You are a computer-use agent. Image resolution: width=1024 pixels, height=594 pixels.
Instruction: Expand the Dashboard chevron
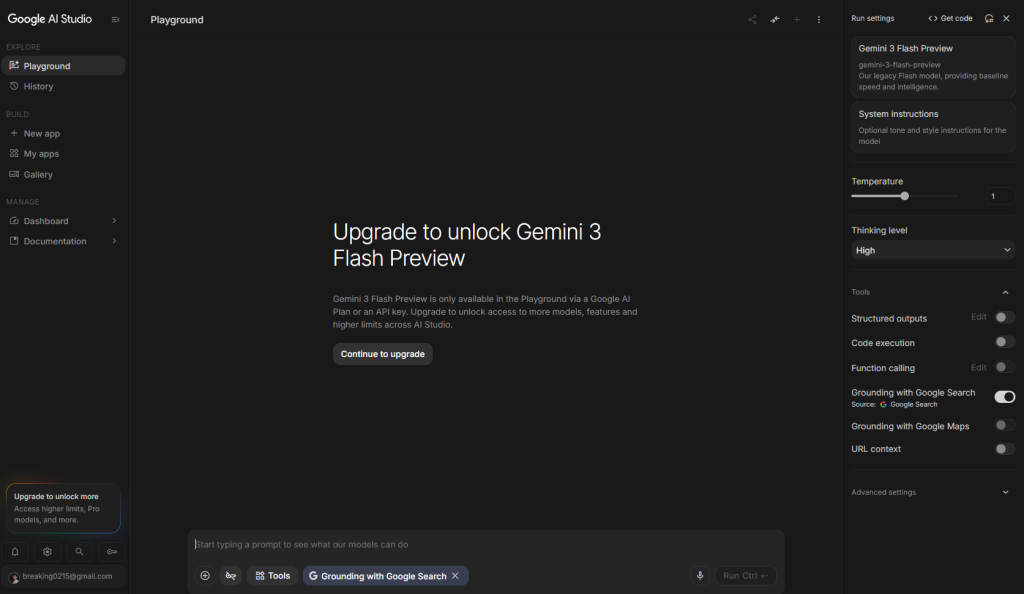[x=114, y=221]
